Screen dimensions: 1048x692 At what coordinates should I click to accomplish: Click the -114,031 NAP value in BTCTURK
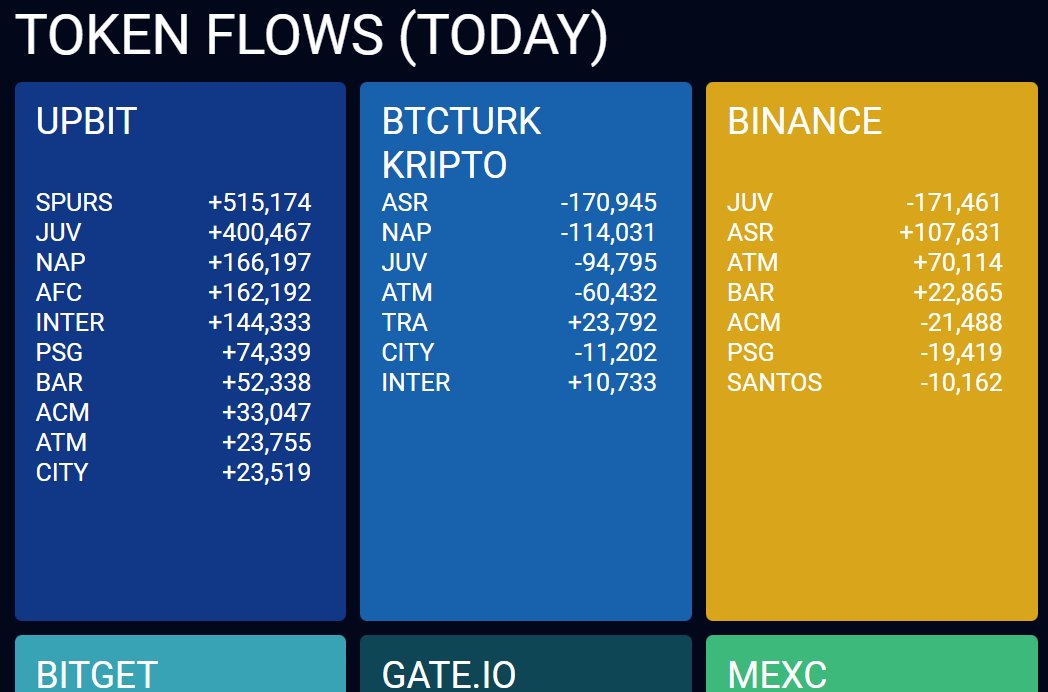pyautogui.click(x=608, y=233)
